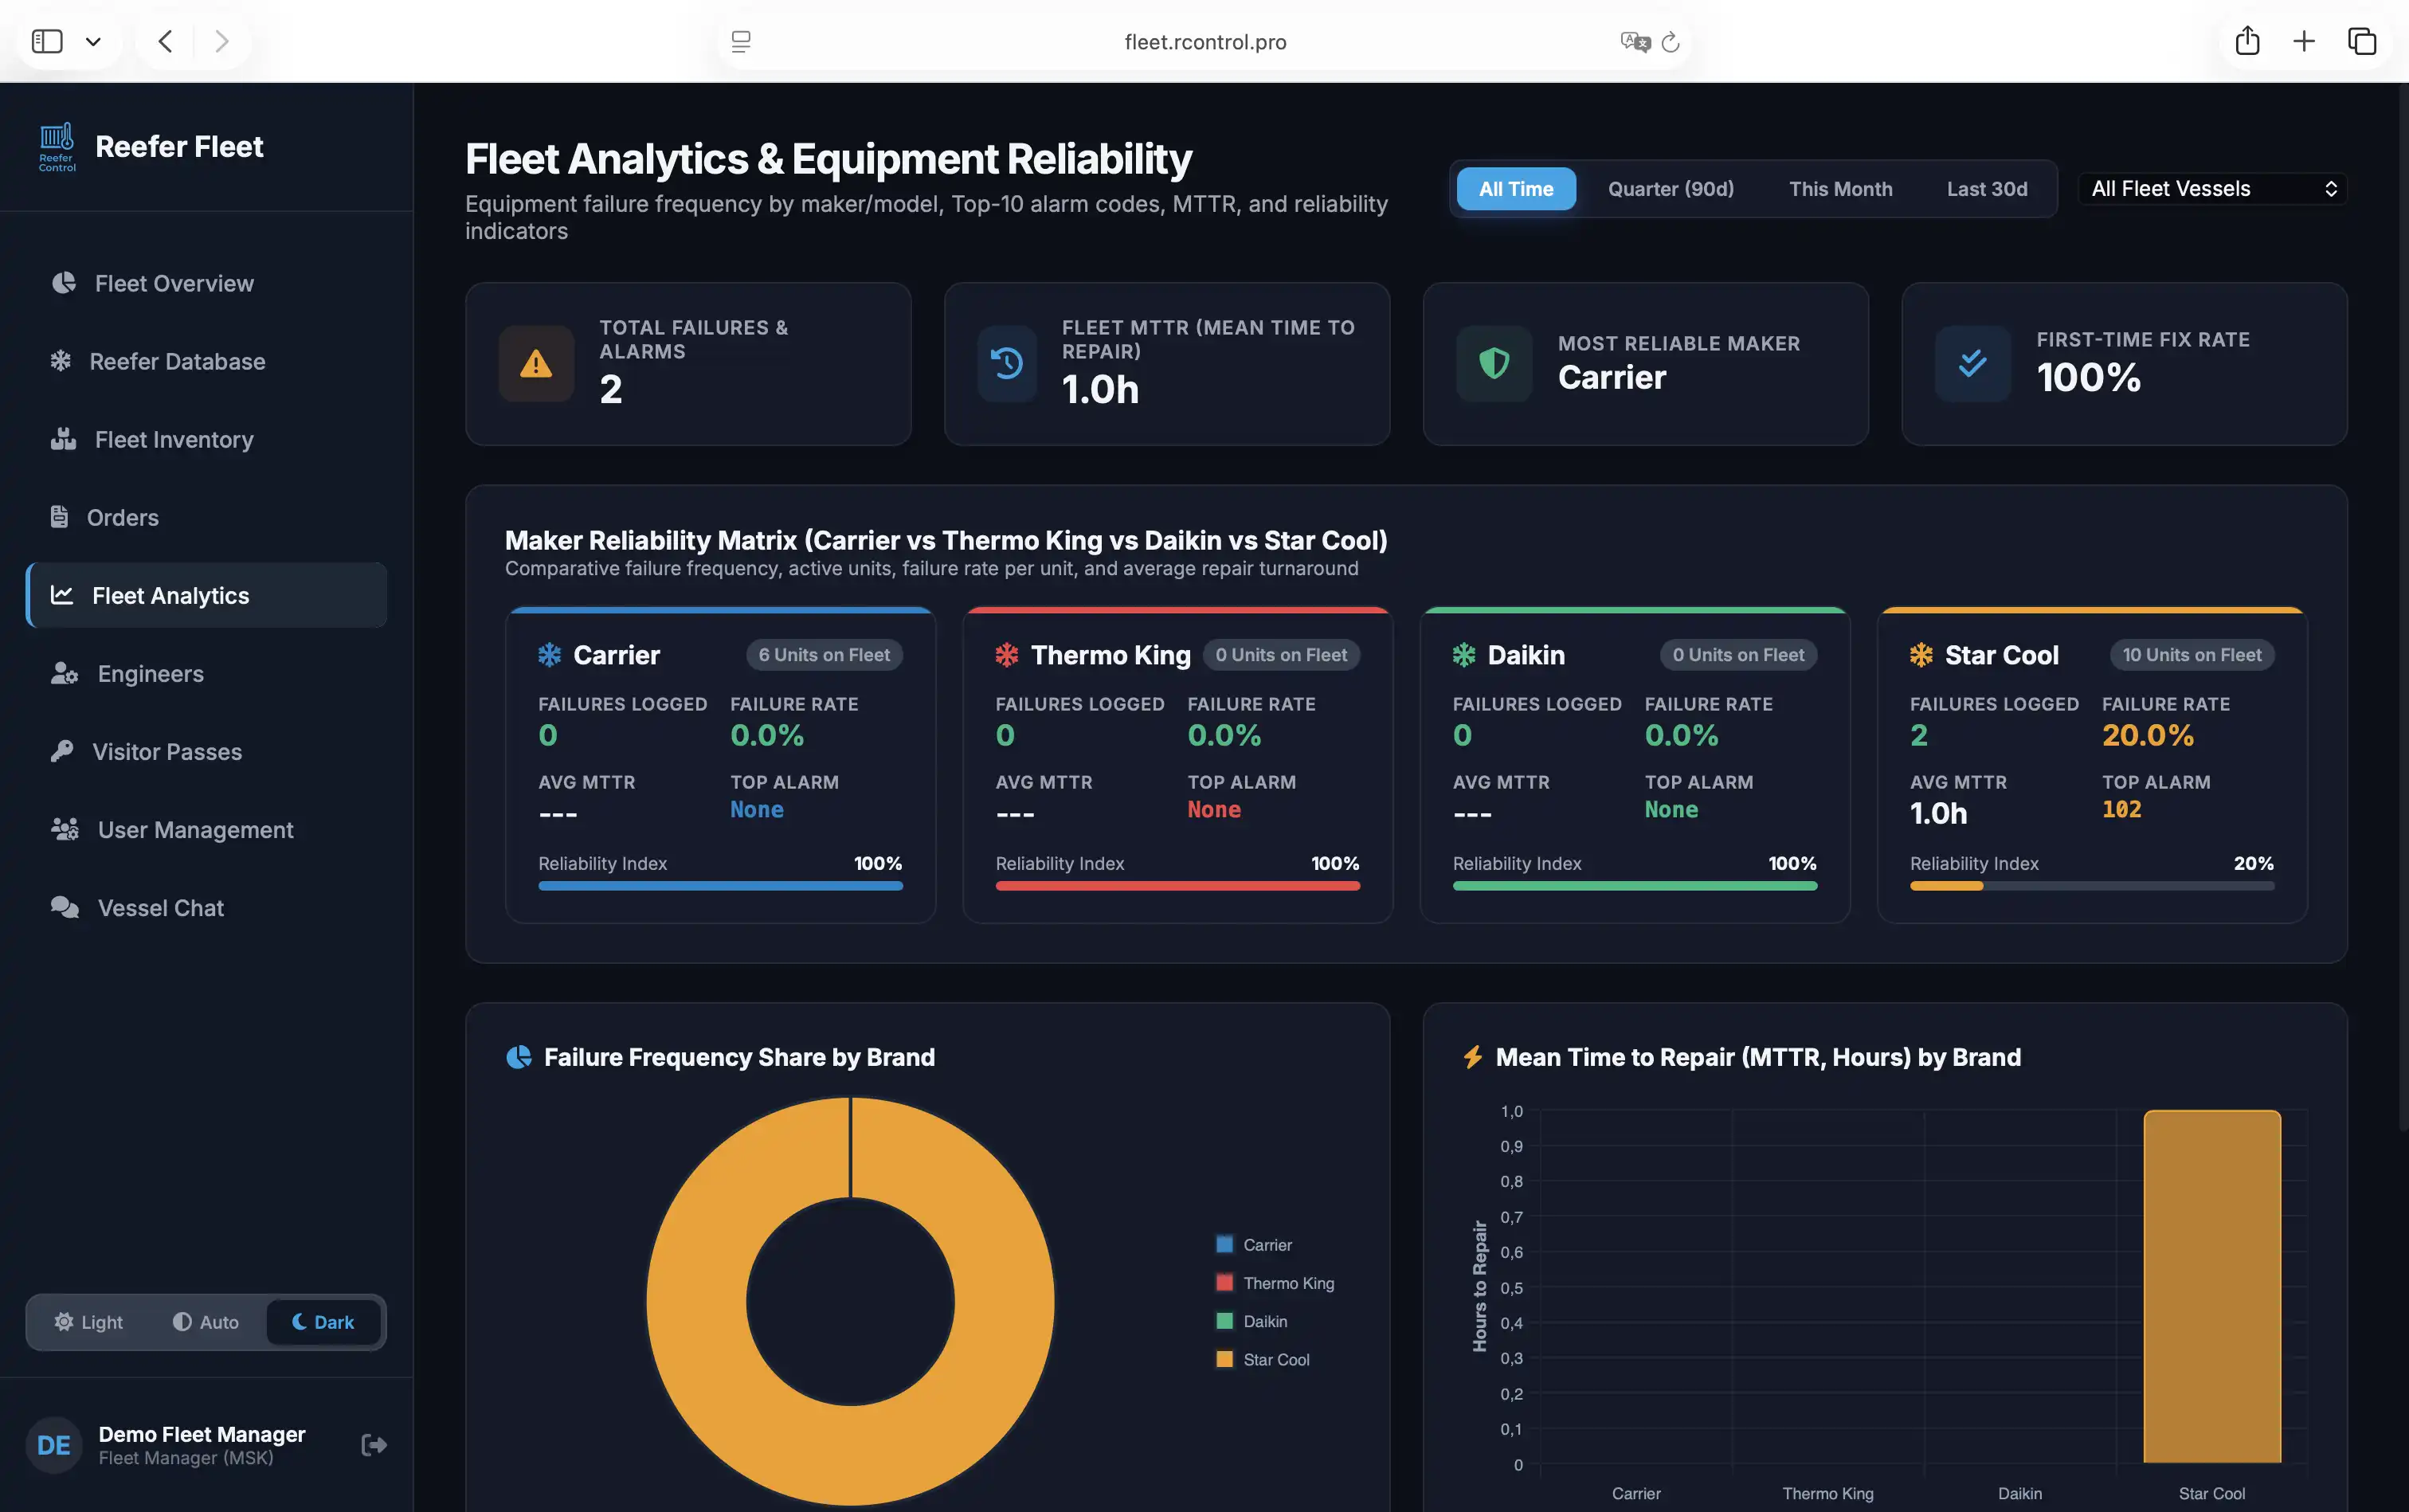Toggle the browser sidebar icon

pos(47,41)
